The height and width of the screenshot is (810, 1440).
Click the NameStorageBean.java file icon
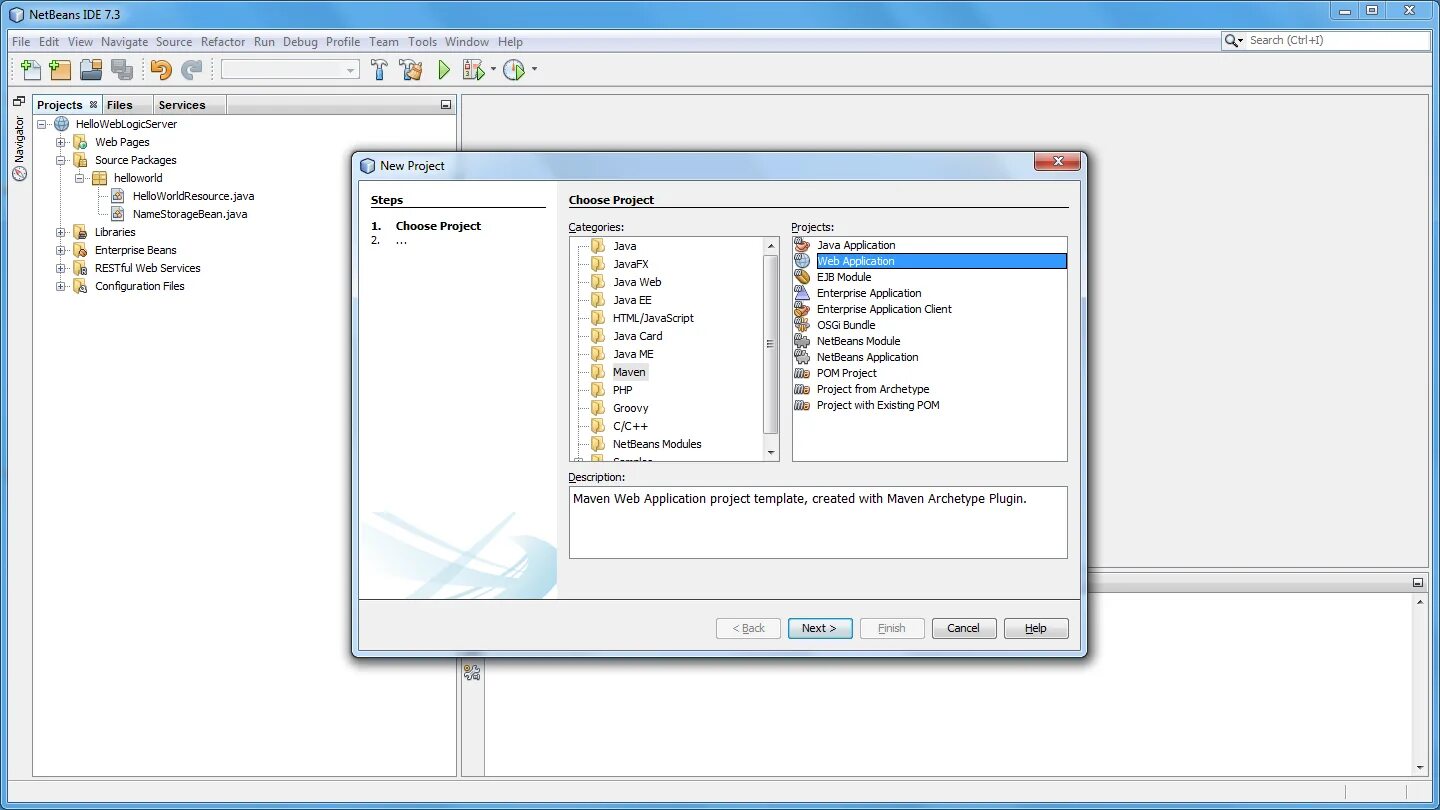point(118,214)
